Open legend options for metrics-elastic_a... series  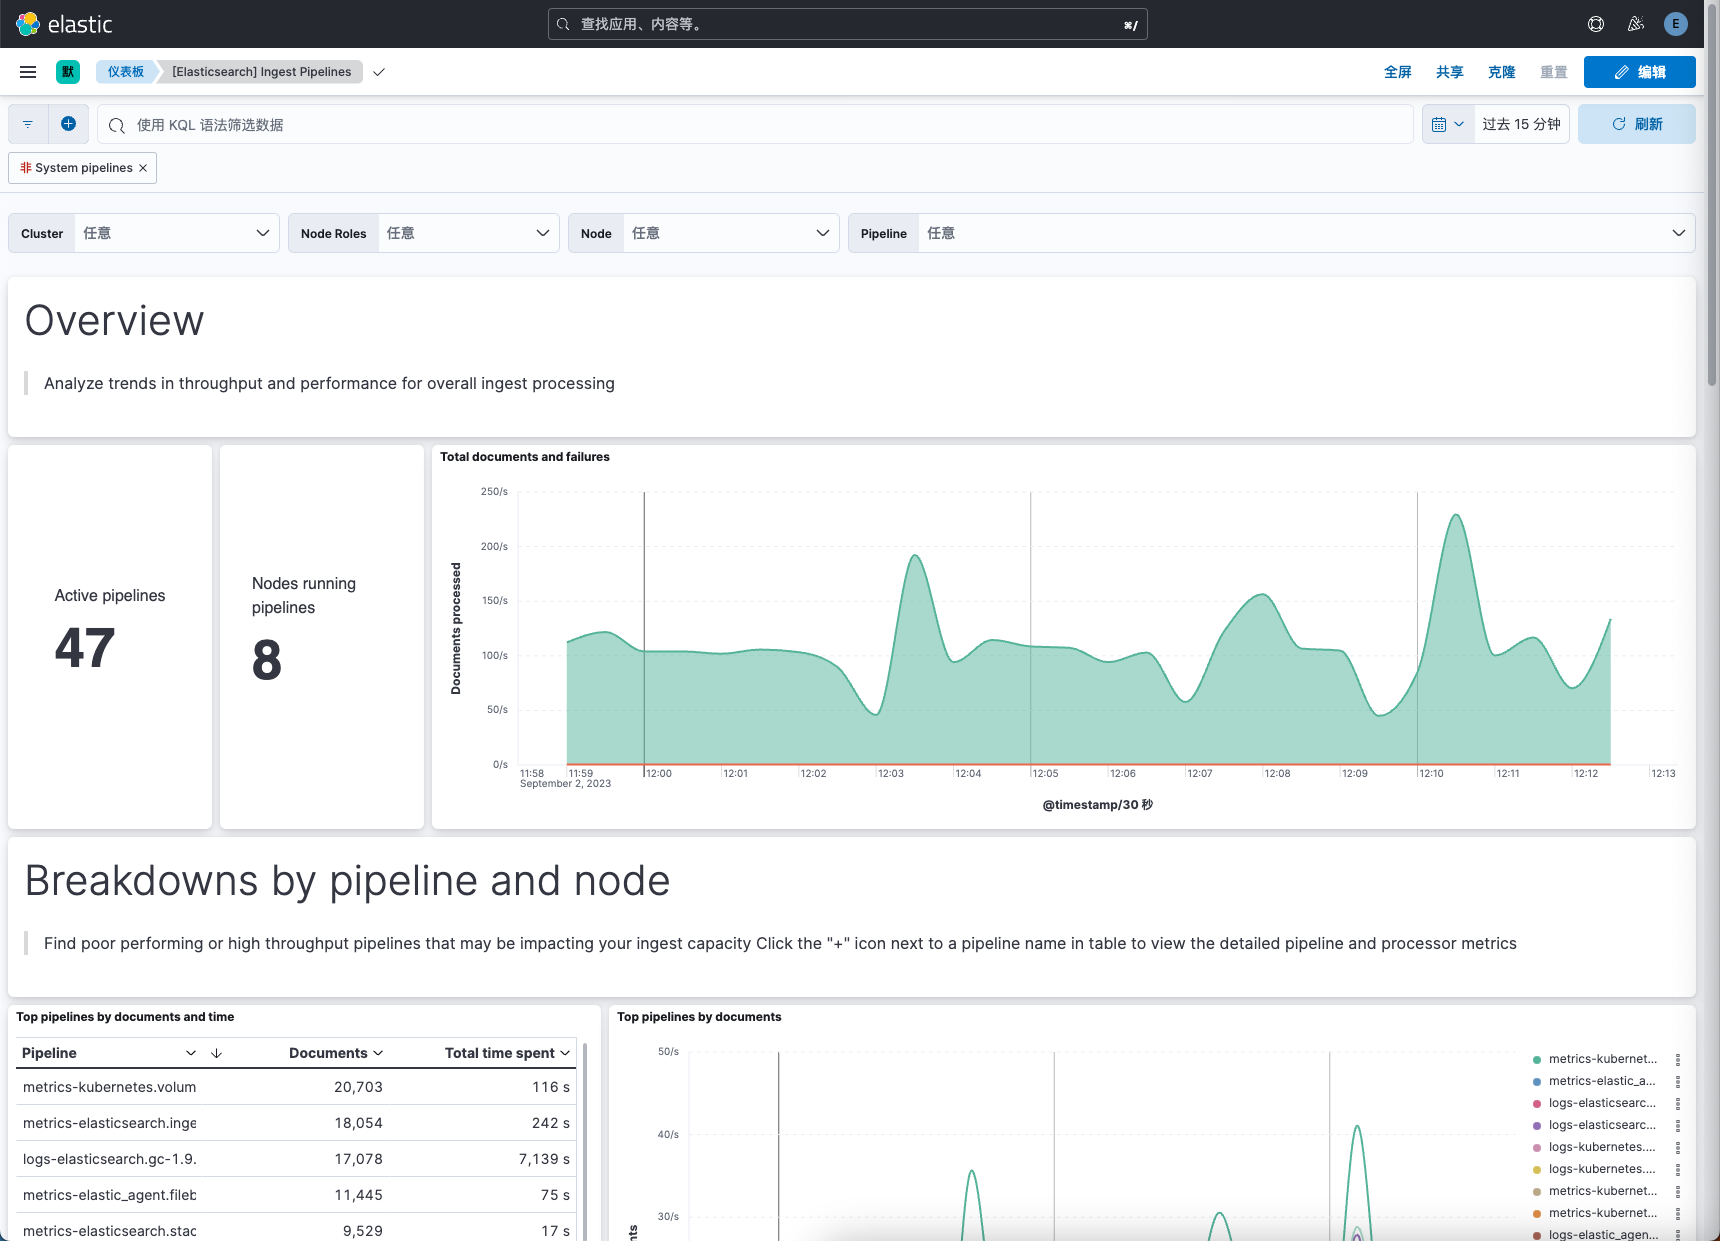point(1678,1081)
